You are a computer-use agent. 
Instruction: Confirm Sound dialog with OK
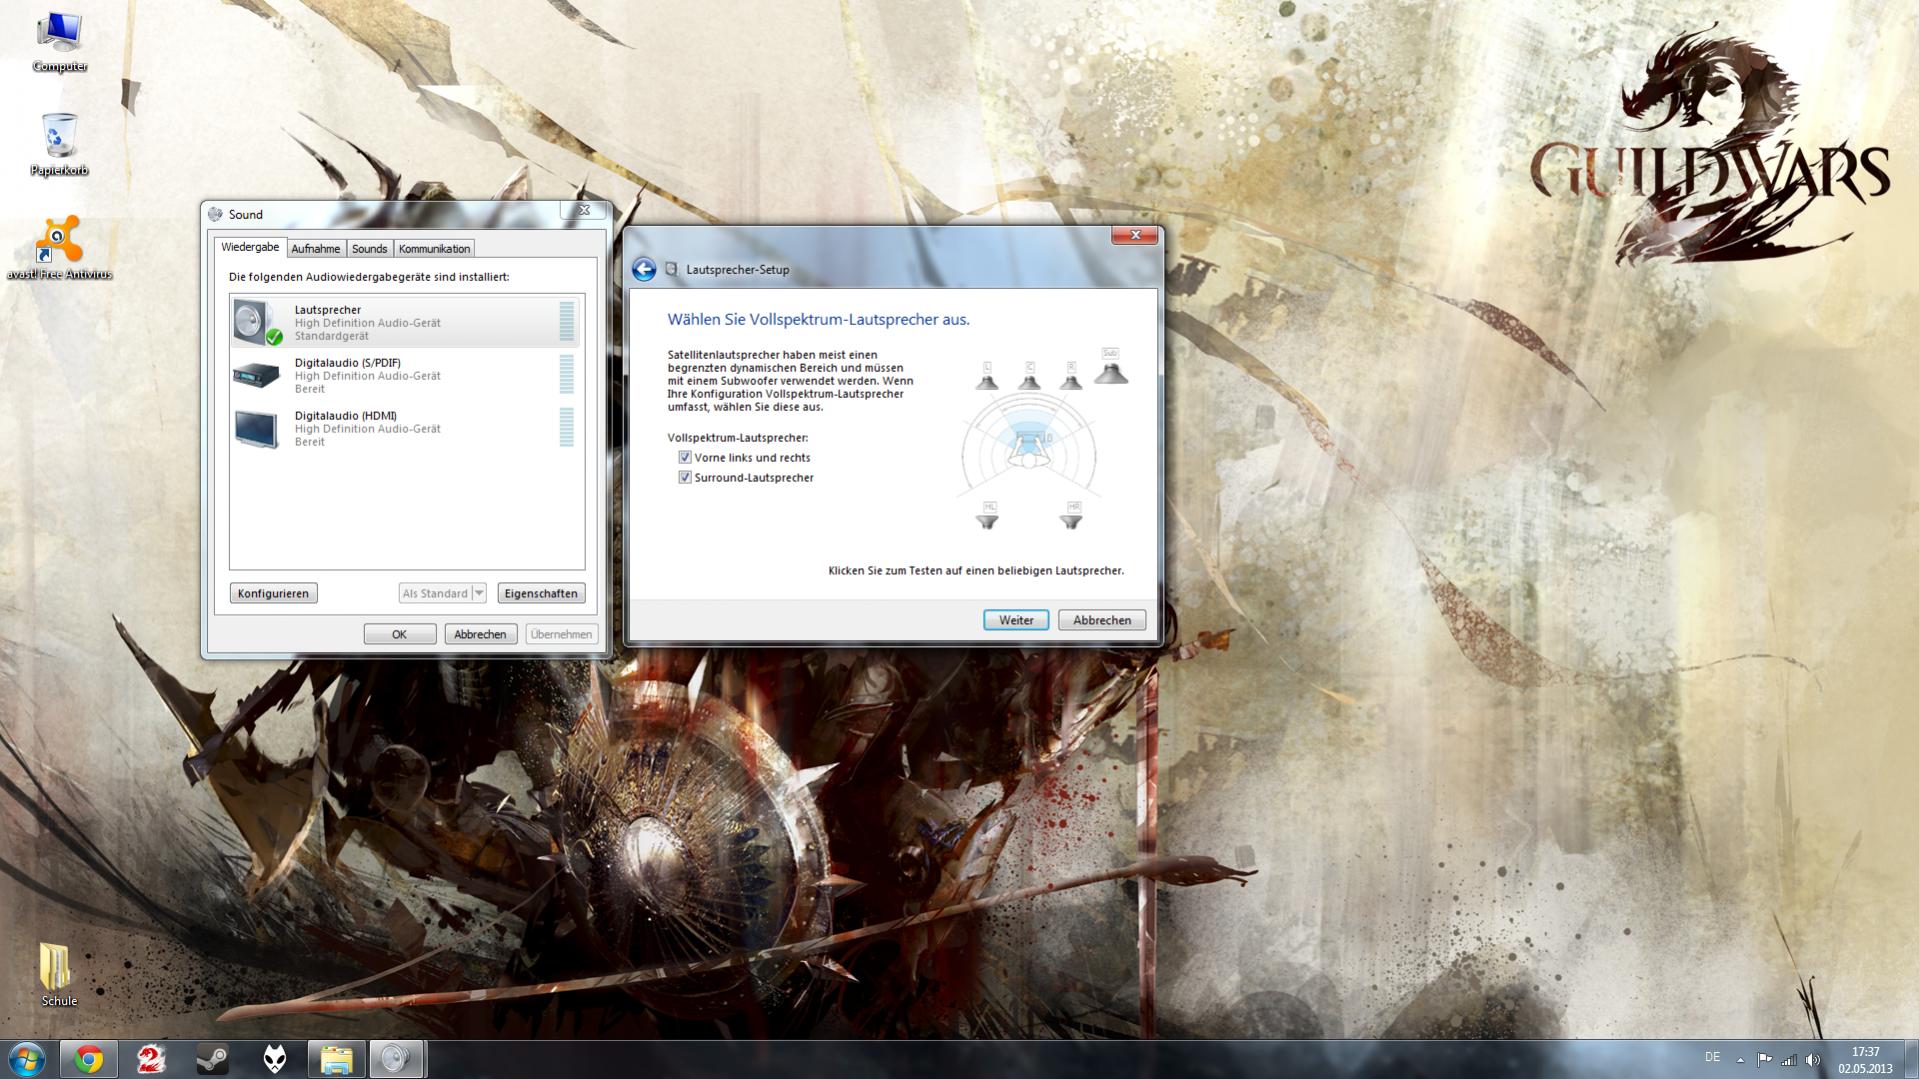pyautogui.click(x=399, y=634)
